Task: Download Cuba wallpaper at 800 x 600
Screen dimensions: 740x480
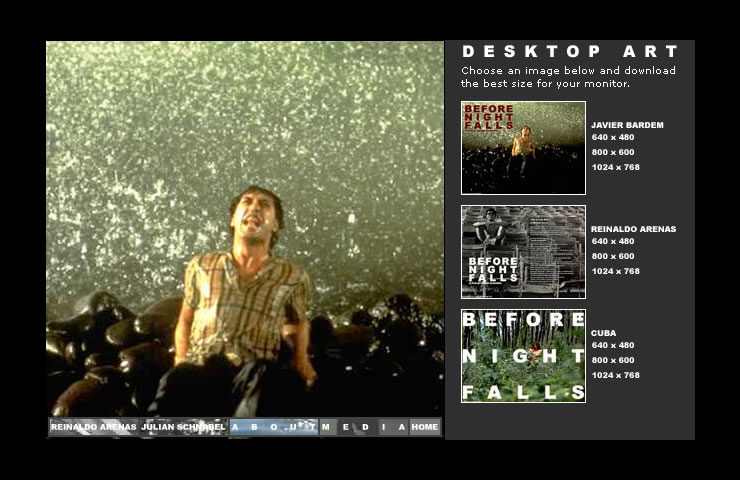Action: (x=613, y=360)
